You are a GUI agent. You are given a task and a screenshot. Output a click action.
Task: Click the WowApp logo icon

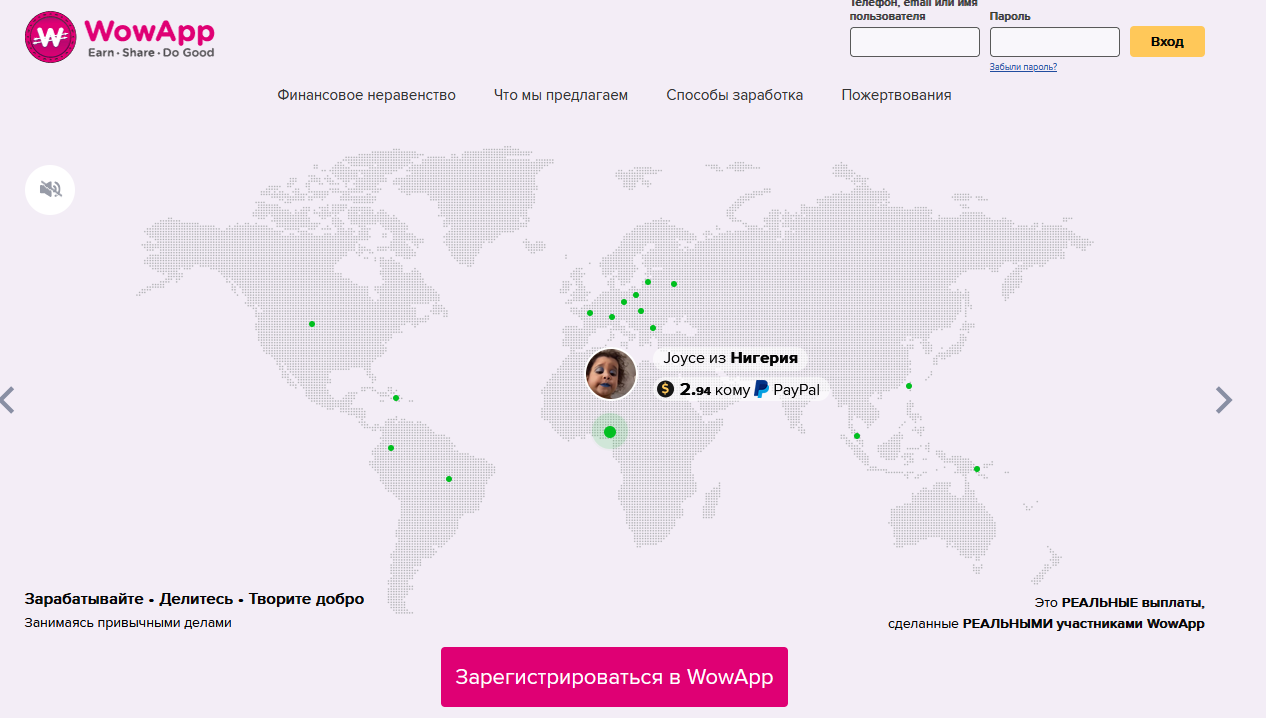52,38
